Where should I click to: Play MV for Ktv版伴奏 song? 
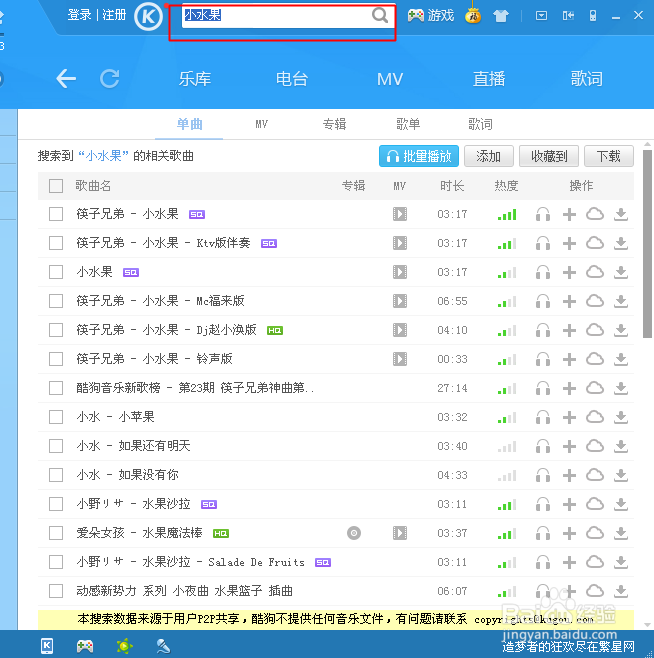(x=400, y=243)
